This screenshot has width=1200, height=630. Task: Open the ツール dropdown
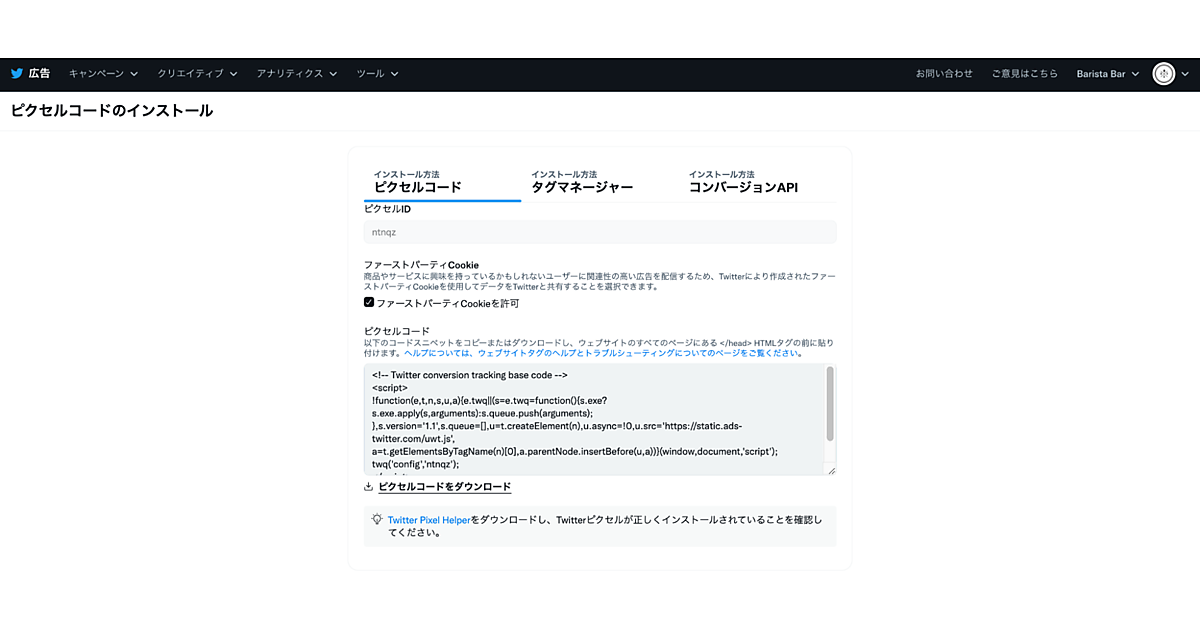pyautogui.click(x=377, y=73)
